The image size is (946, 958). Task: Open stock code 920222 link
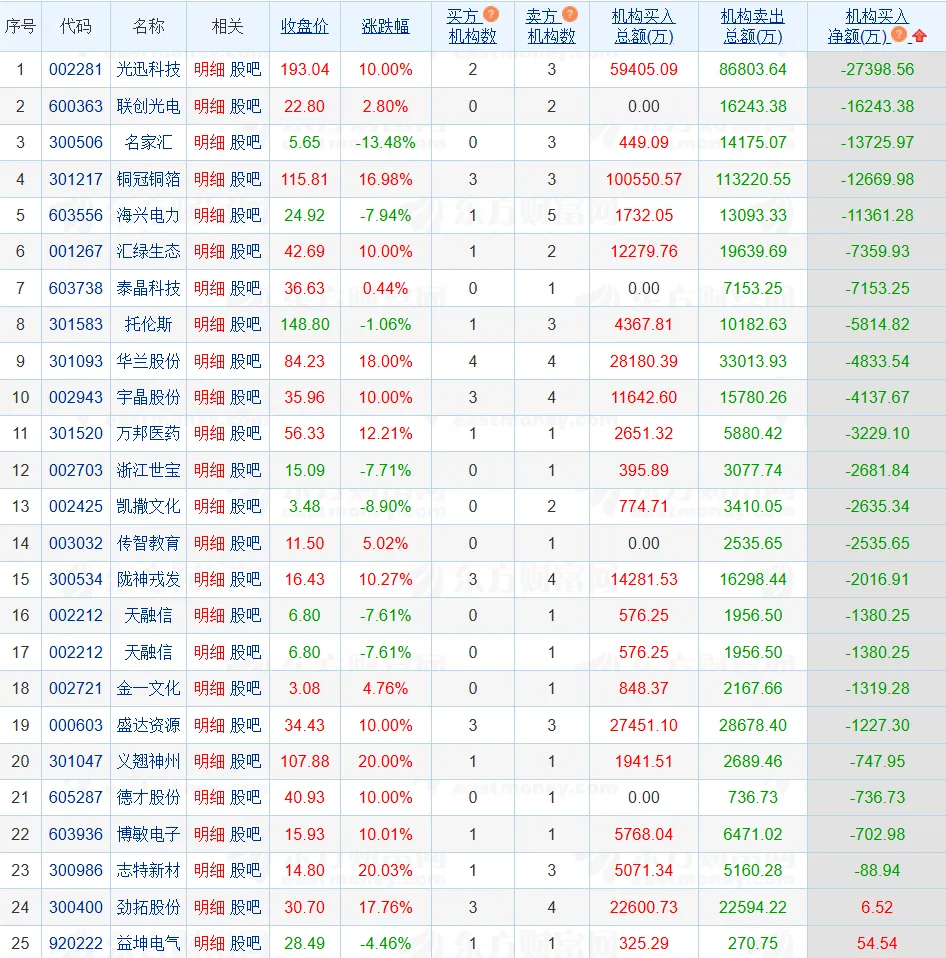[x=76, y=943]
